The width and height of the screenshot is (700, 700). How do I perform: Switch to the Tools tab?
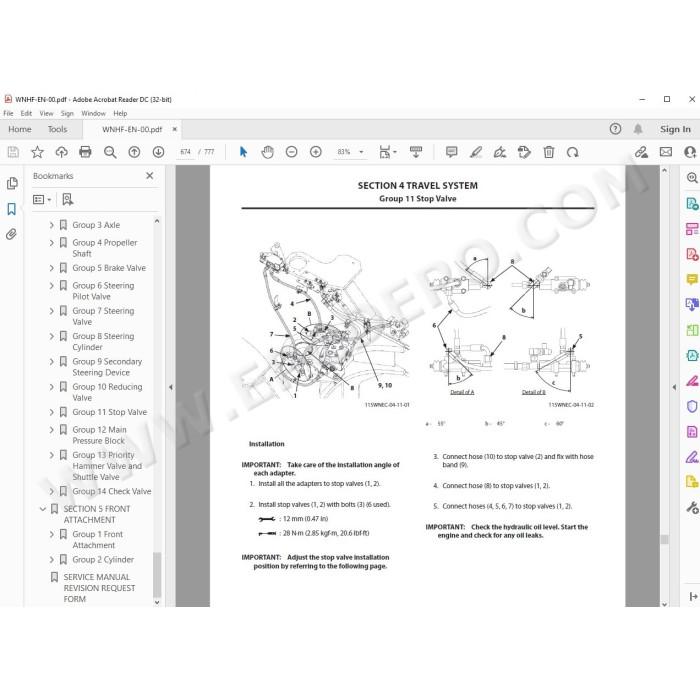57,129
